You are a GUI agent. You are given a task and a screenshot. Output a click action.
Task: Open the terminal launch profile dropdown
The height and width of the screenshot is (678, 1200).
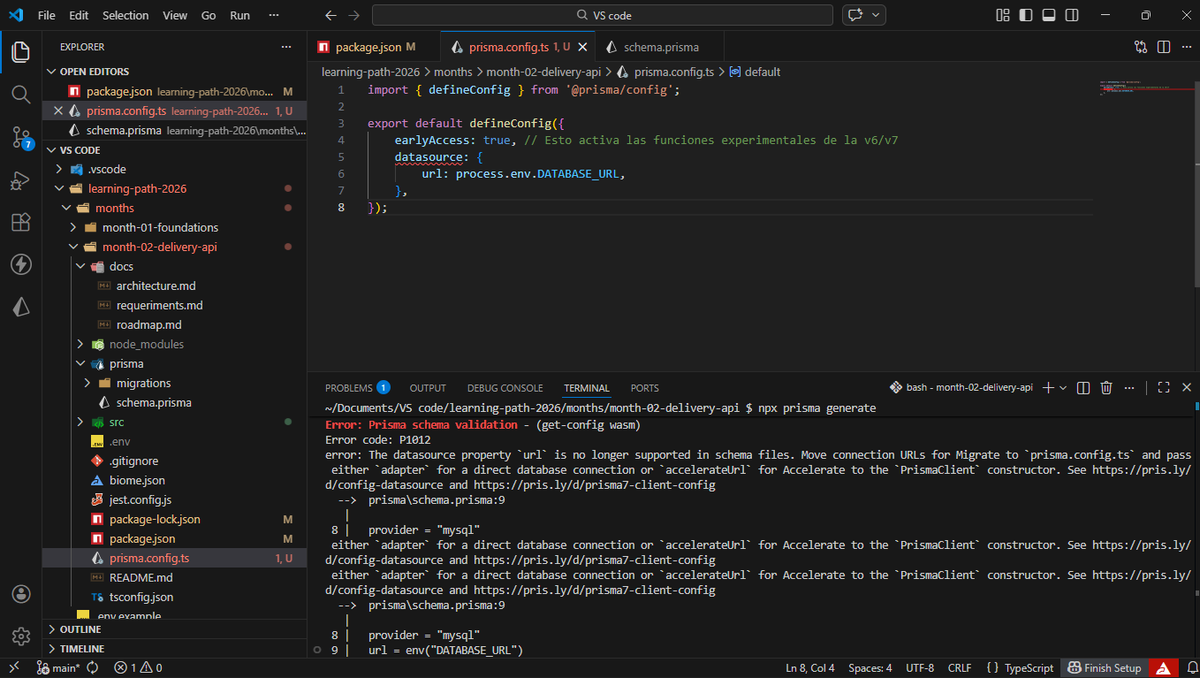point(1063,387)
